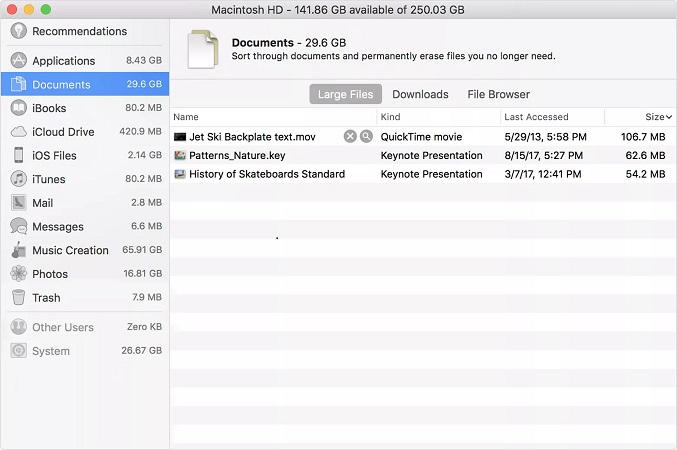Viewport: 677px width, 450px height.
Task: Click the iTunes music note icon
Action: click(x=19, y=179)
